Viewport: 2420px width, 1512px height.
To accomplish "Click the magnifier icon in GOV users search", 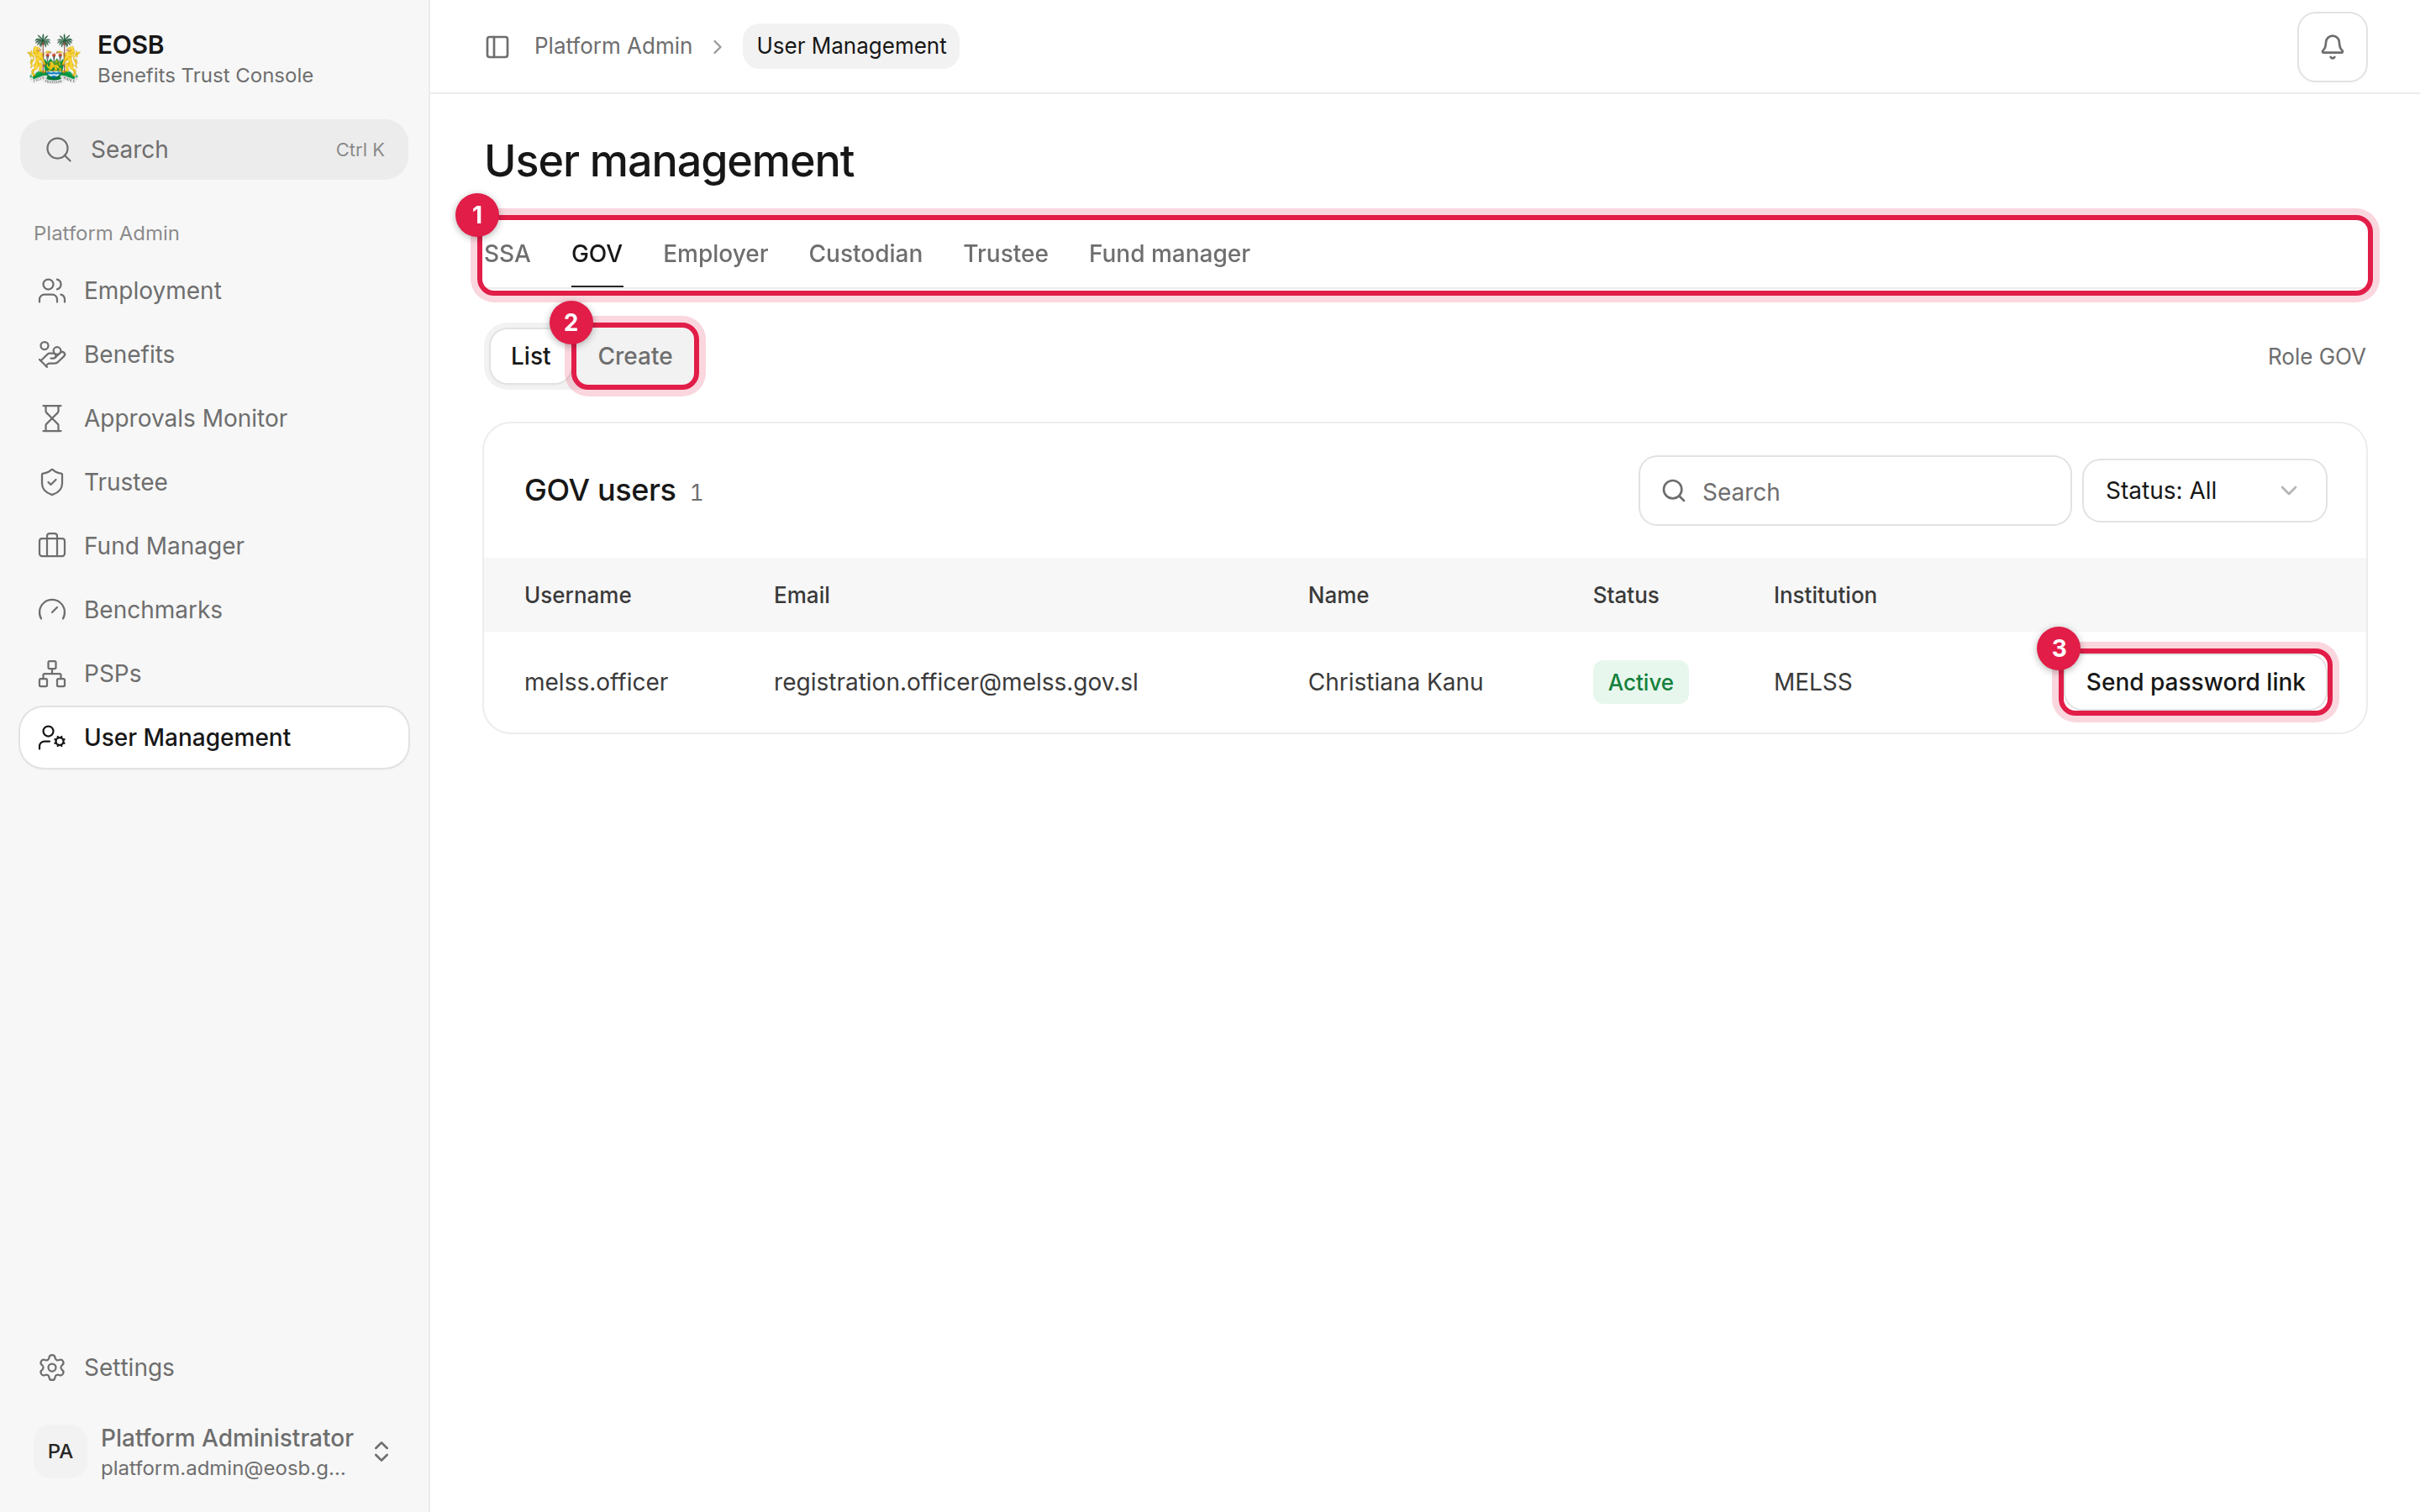I will tap(1674, 491).
